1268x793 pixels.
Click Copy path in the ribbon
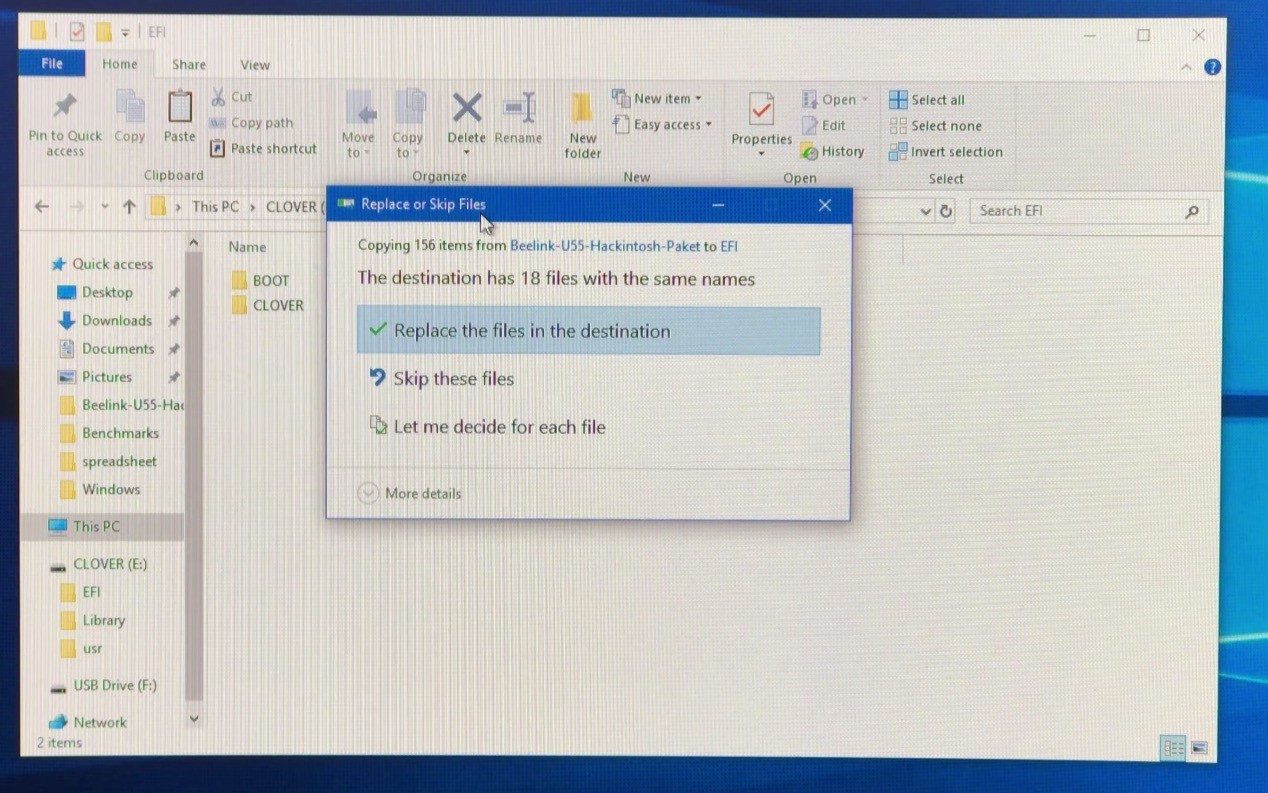click(x=251, y=123)
